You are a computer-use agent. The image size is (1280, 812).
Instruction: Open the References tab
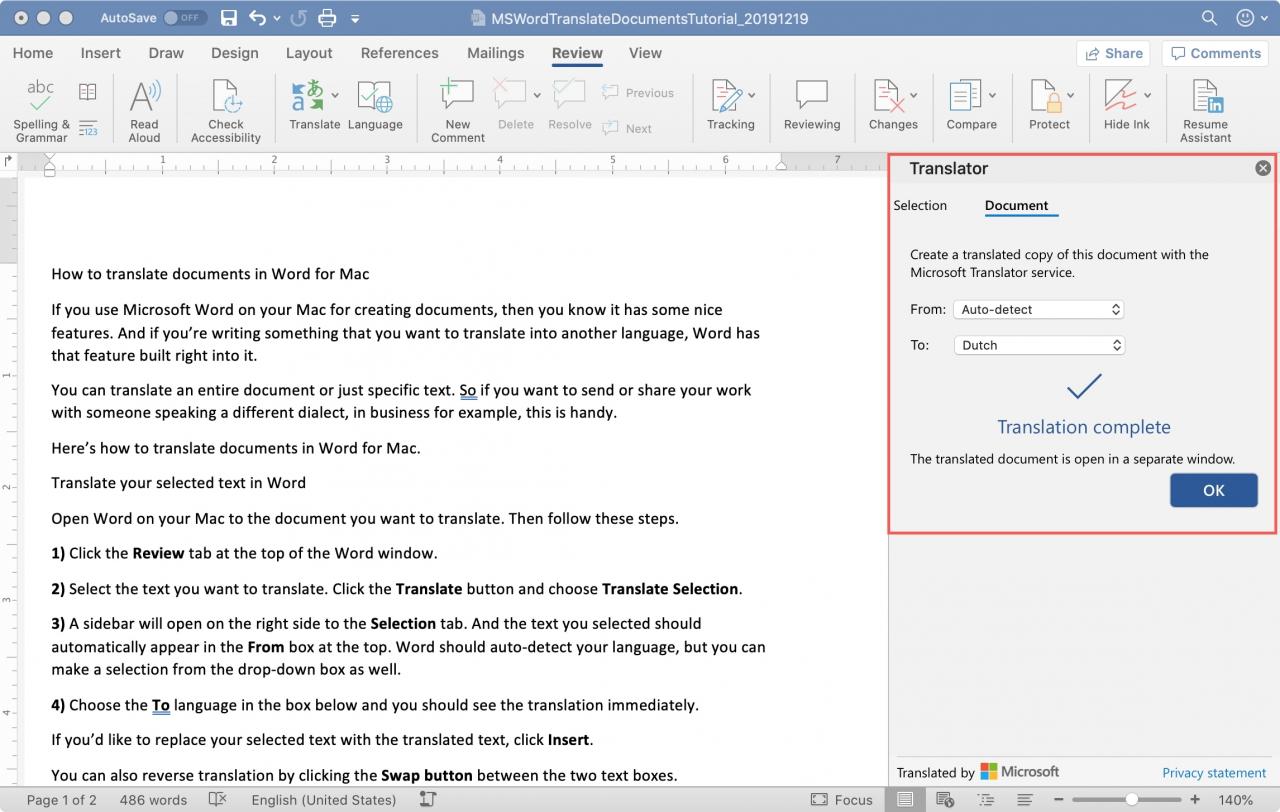tap(400, 53)
